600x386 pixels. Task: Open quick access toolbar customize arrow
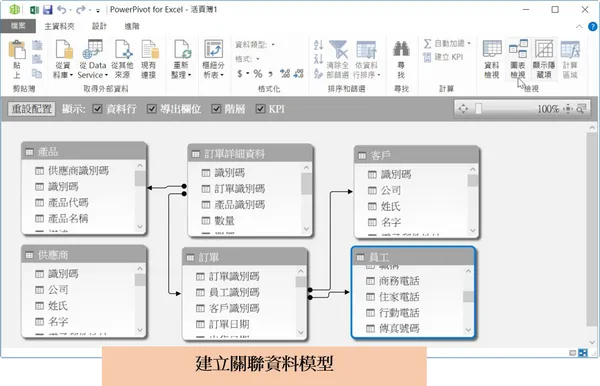pos(98,10)
